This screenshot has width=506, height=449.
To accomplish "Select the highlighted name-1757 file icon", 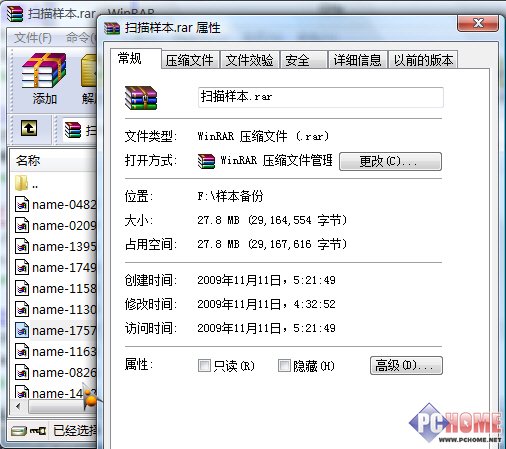I will pos(22,331).
